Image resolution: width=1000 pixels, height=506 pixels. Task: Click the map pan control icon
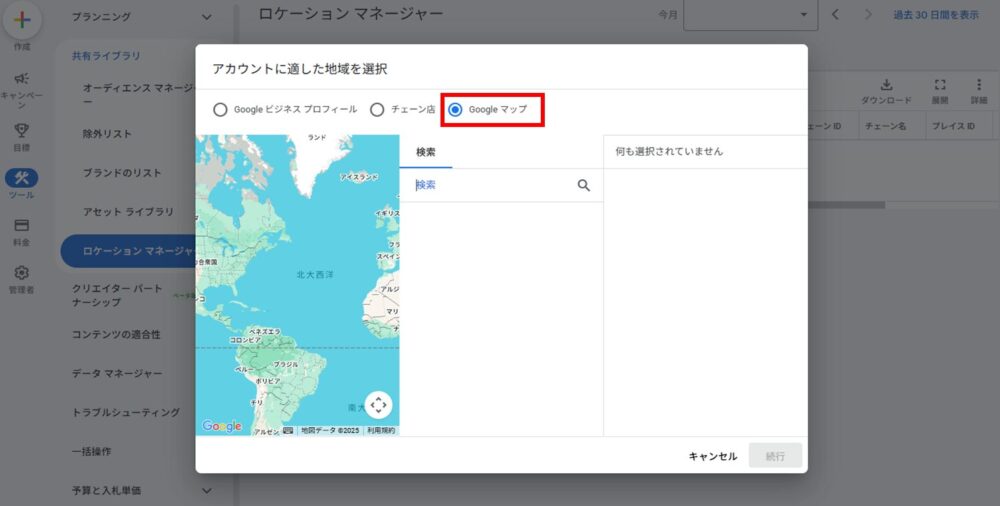point(378,405)
